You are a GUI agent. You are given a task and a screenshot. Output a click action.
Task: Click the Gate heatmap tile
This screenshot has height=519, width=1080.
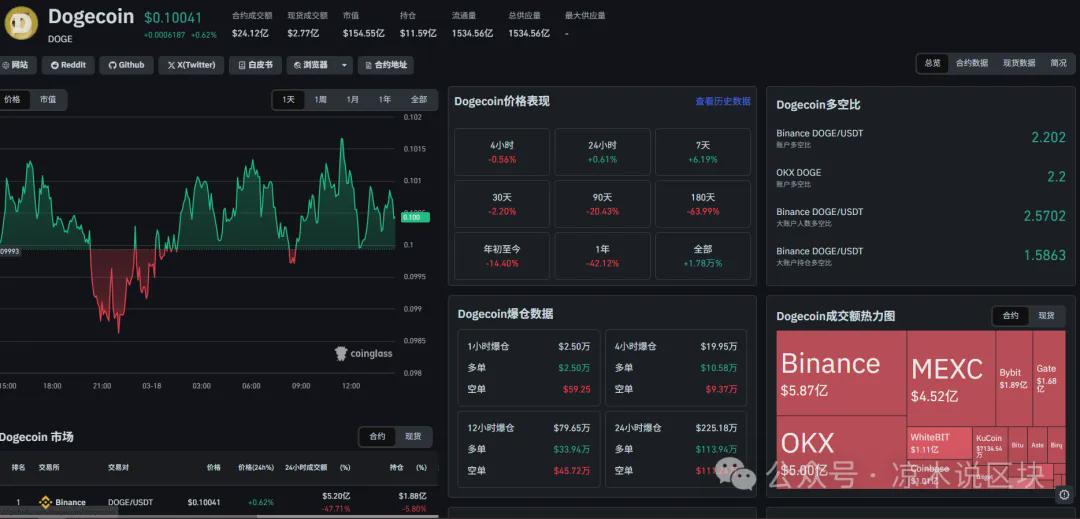pyautogui.click(x=1049, y=379)
